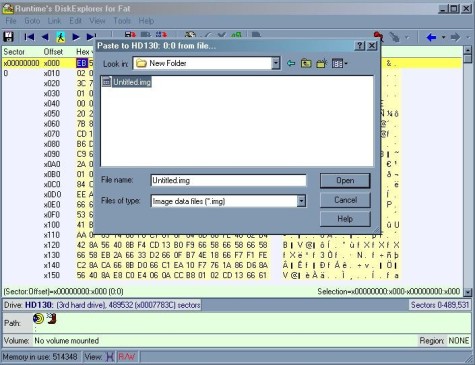This screenshot has width=475, height=365.
Task: Click Memory in use 514348 status
Action: (x=40, y=357)
